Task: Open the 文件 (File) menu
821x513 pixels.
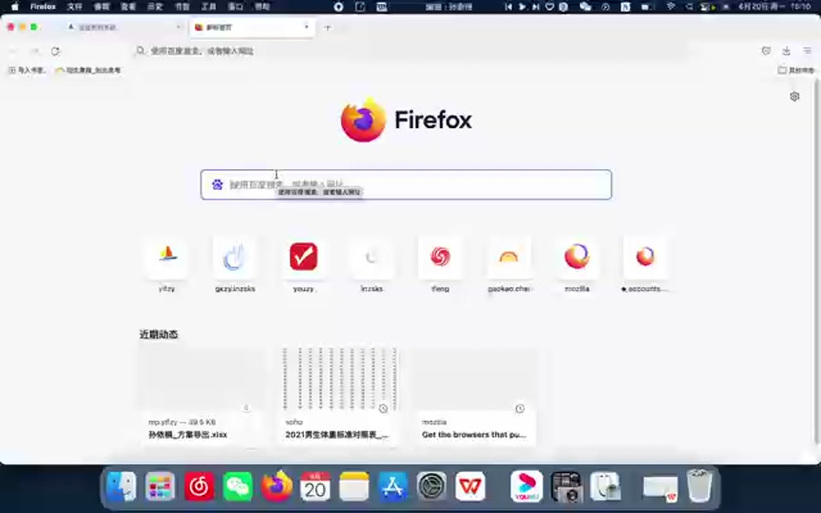Action: point(75,7)
